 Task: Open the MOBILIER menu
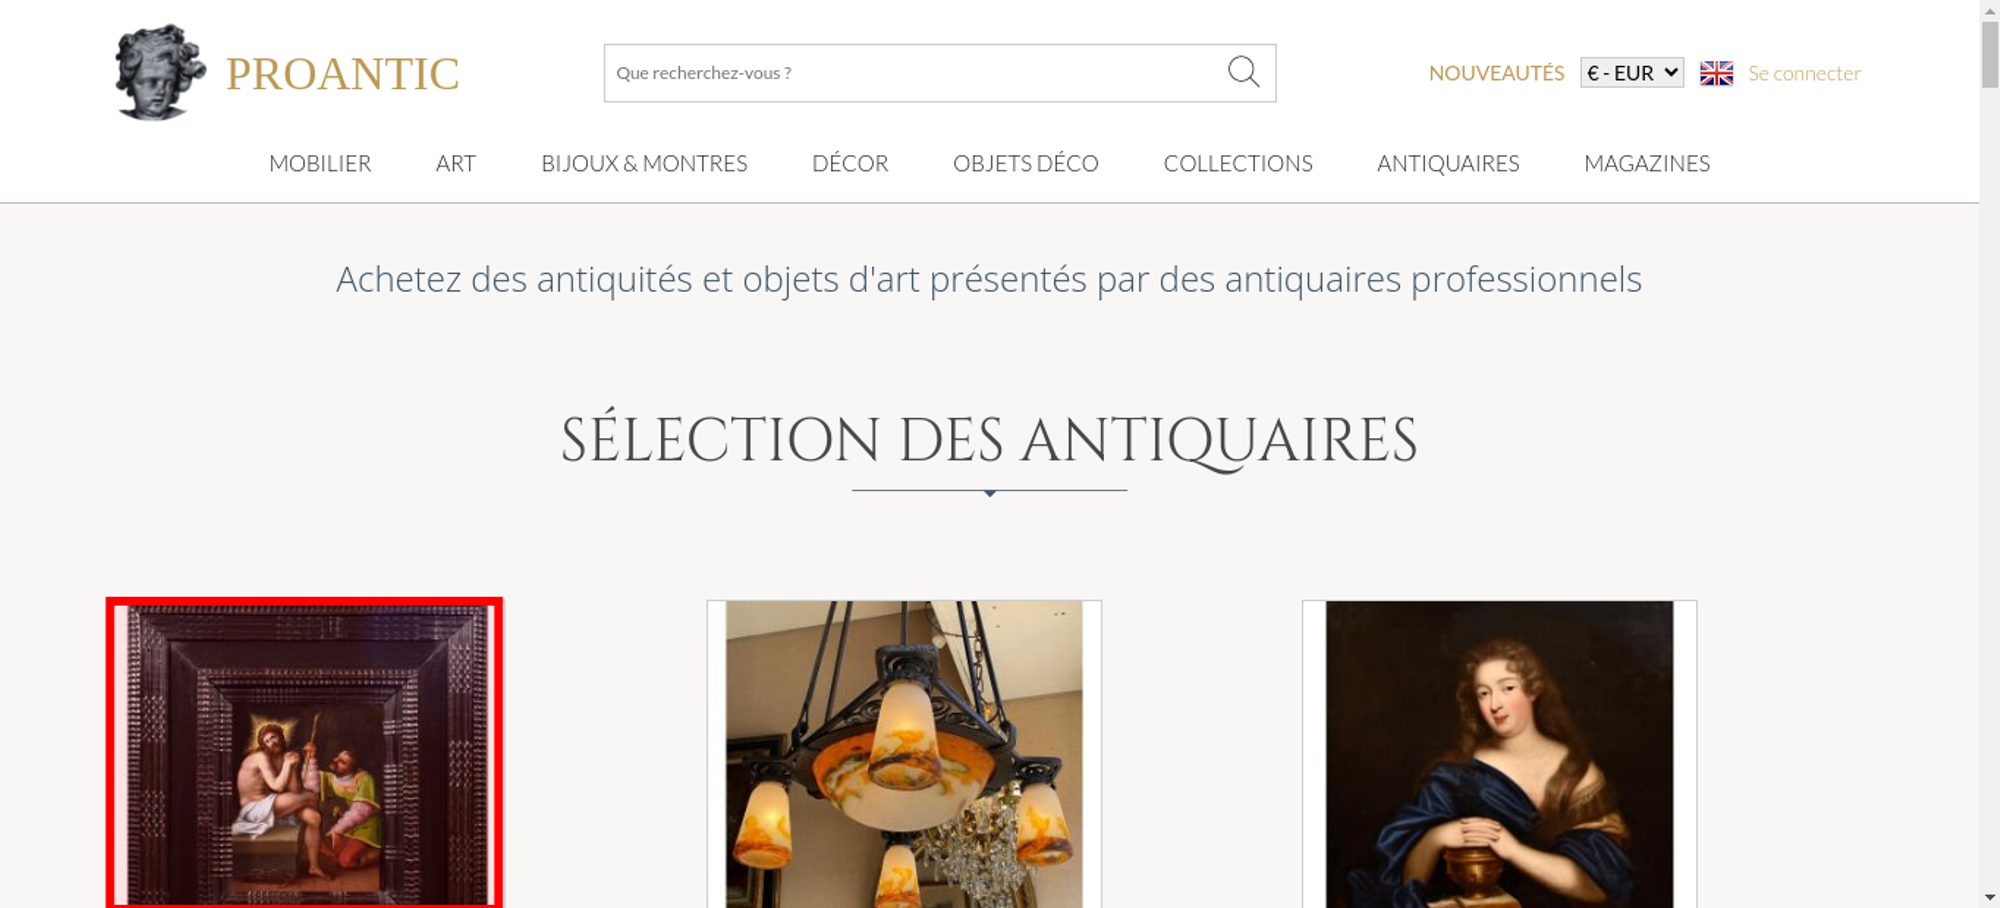(320, 163)
